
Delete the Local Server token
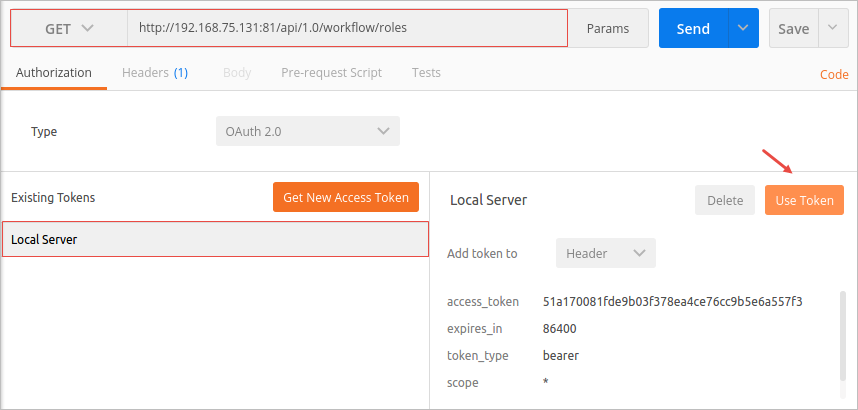(725, 200)
